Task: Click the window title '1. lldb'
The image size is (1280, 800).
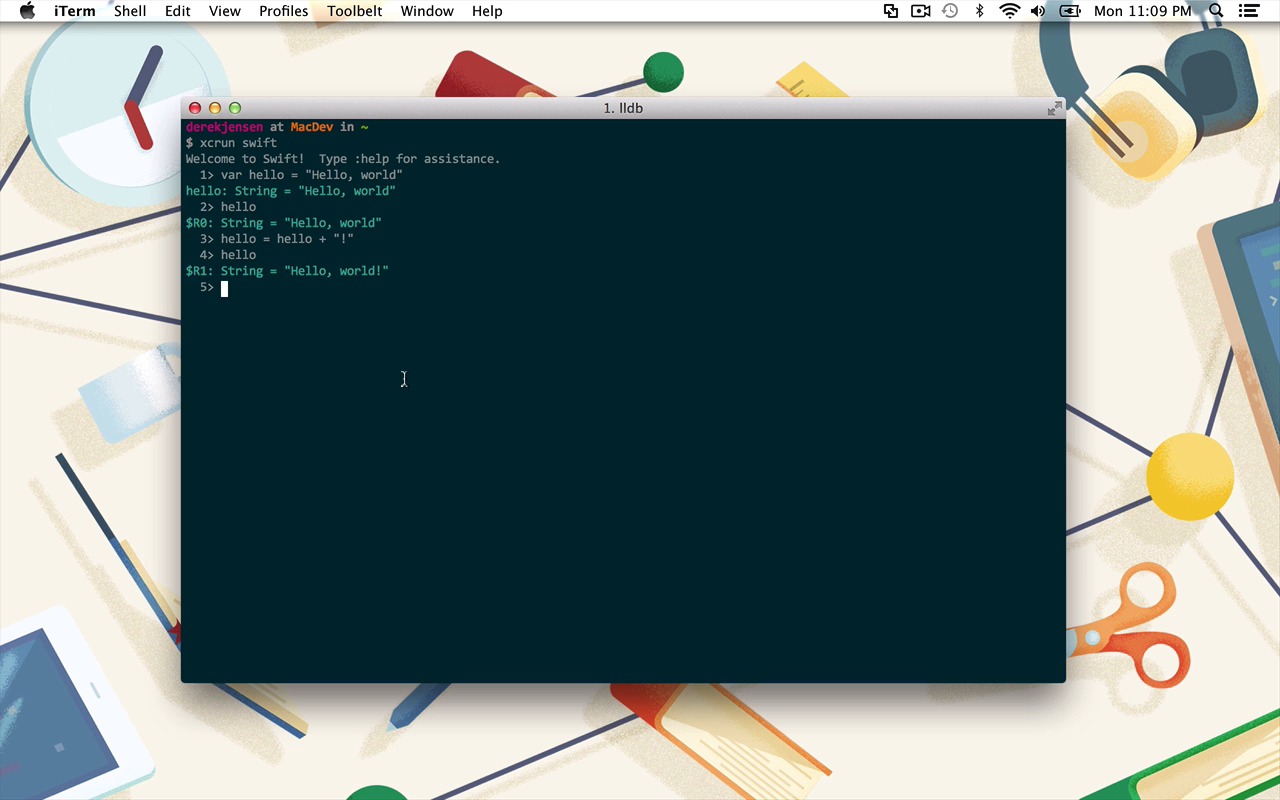Action: tap(623, 108)
